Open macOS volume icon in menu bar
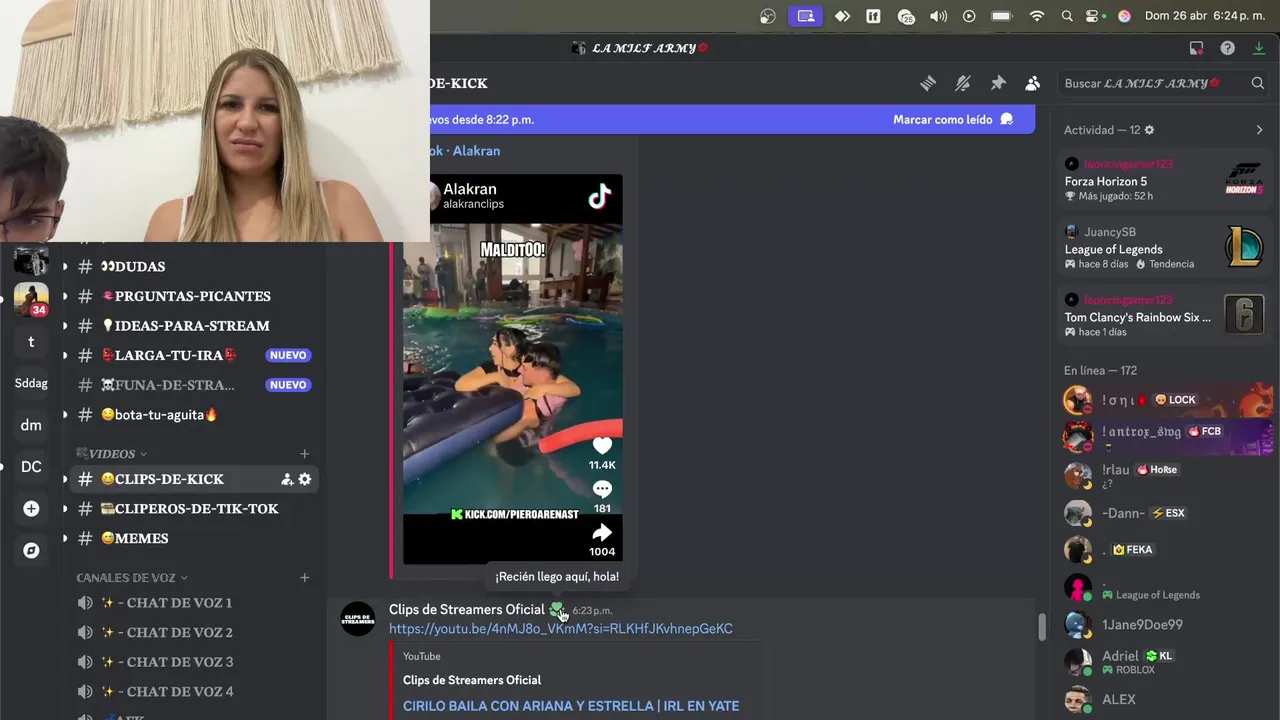Viewport: 1280px width, 720px height. coord(938,16)
